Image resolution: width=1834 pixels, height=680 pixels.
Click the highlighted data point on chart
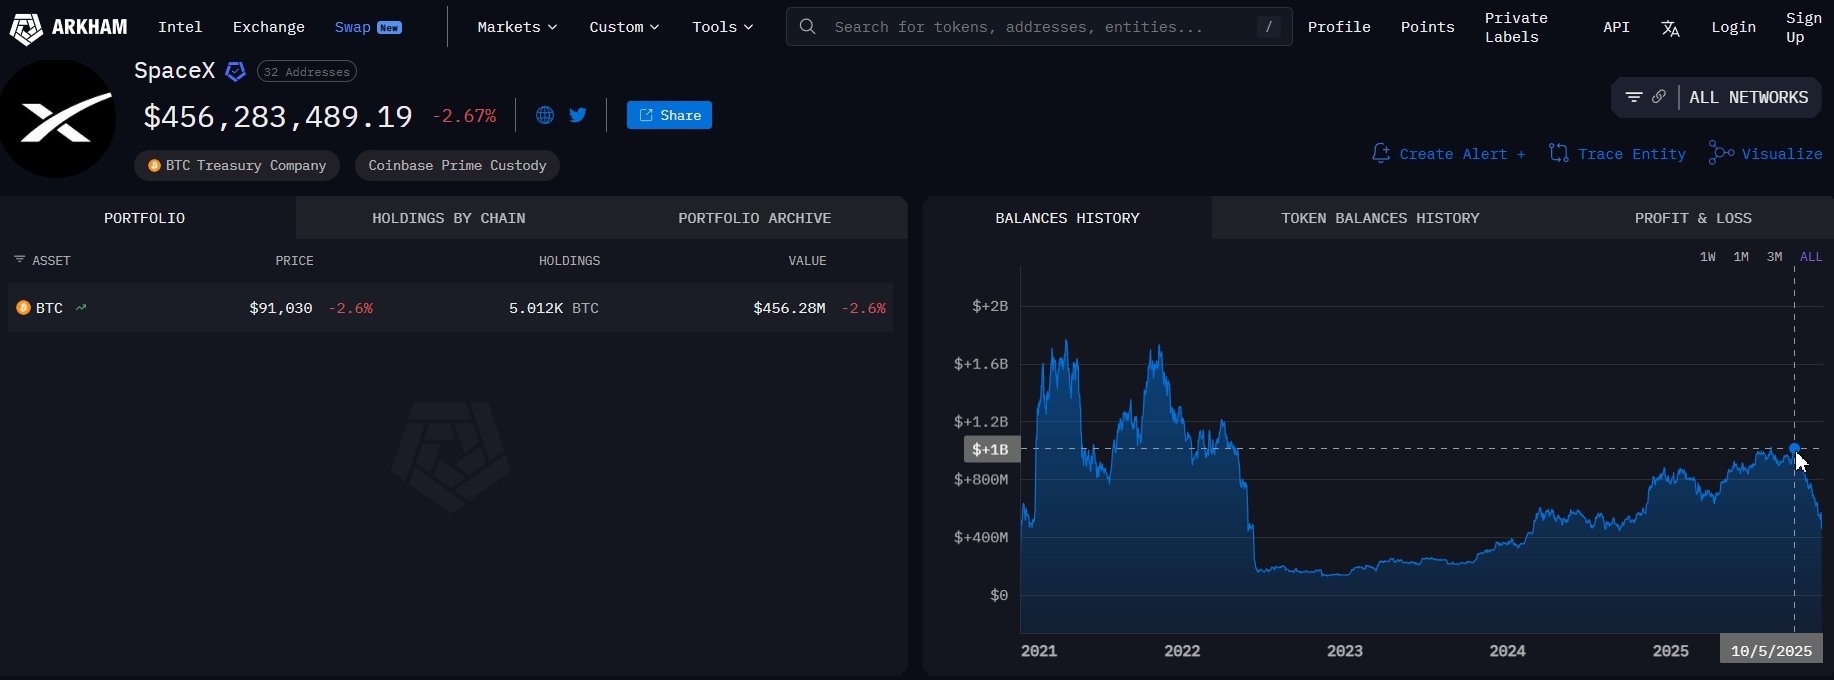point(1794,448)
